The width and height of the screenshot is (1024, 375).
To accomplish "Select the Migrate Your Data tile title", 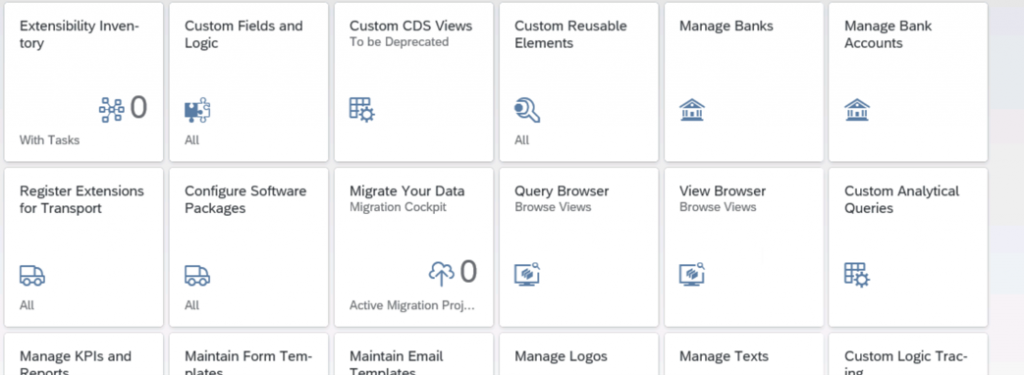I will tap(407, 191).
